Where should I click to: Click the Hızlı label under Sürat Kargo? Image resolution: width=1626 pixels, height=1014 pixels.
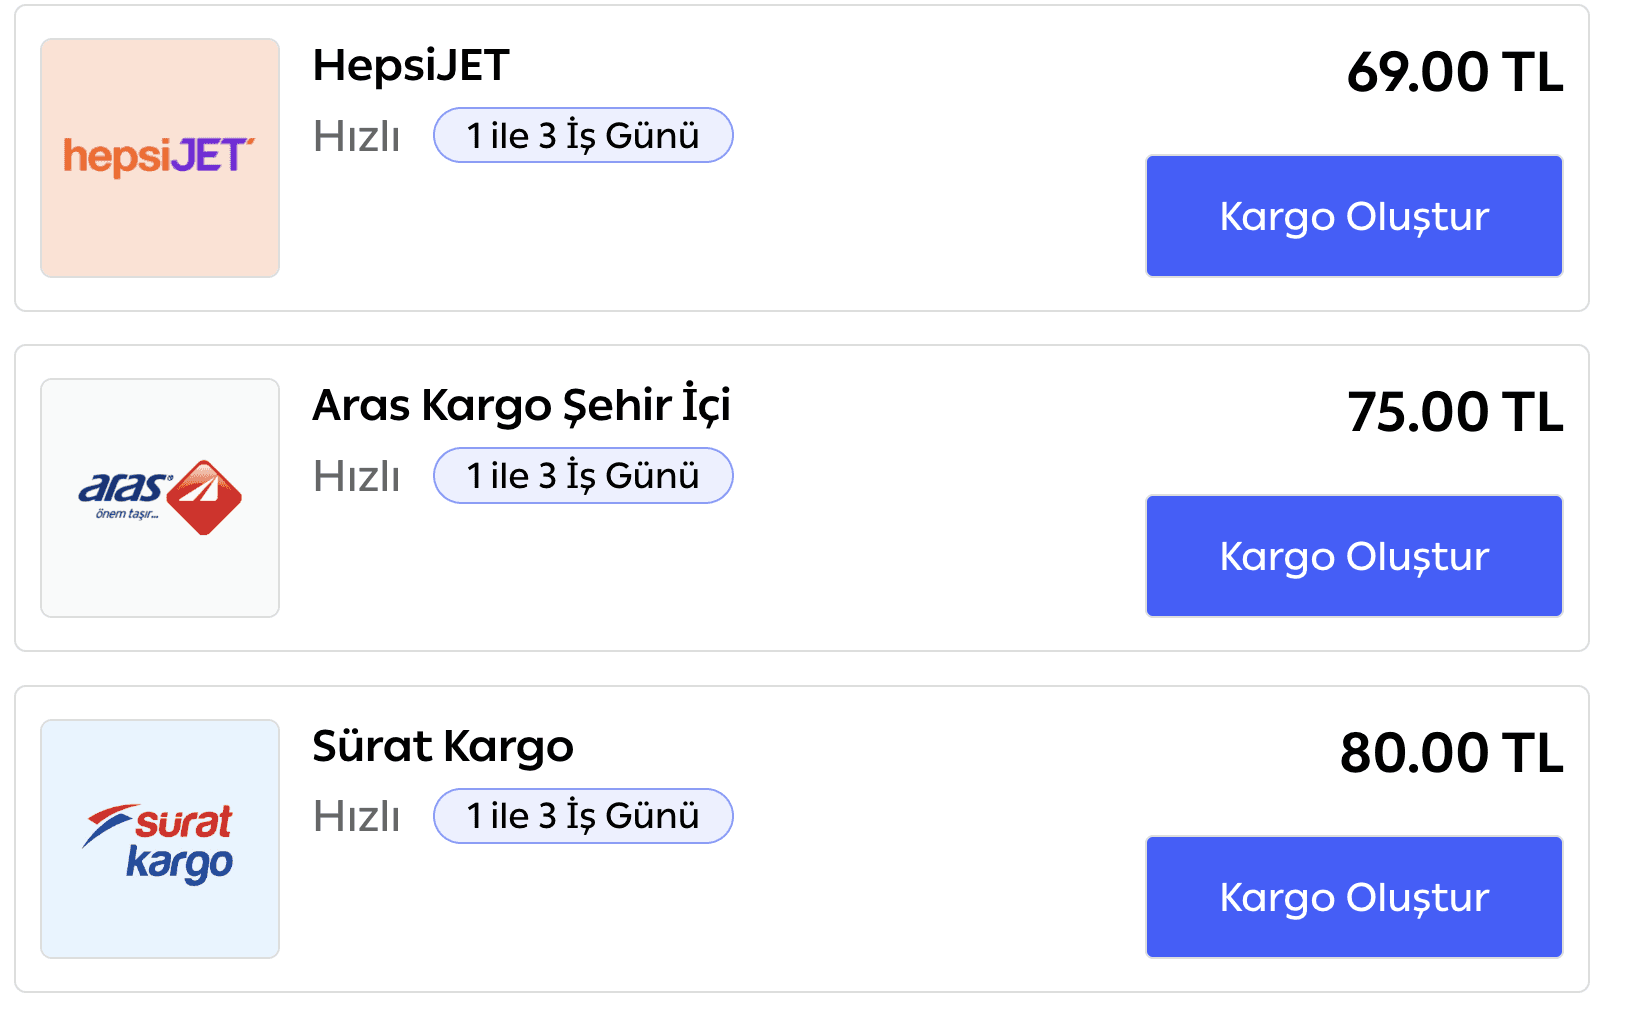pos(356,817)
